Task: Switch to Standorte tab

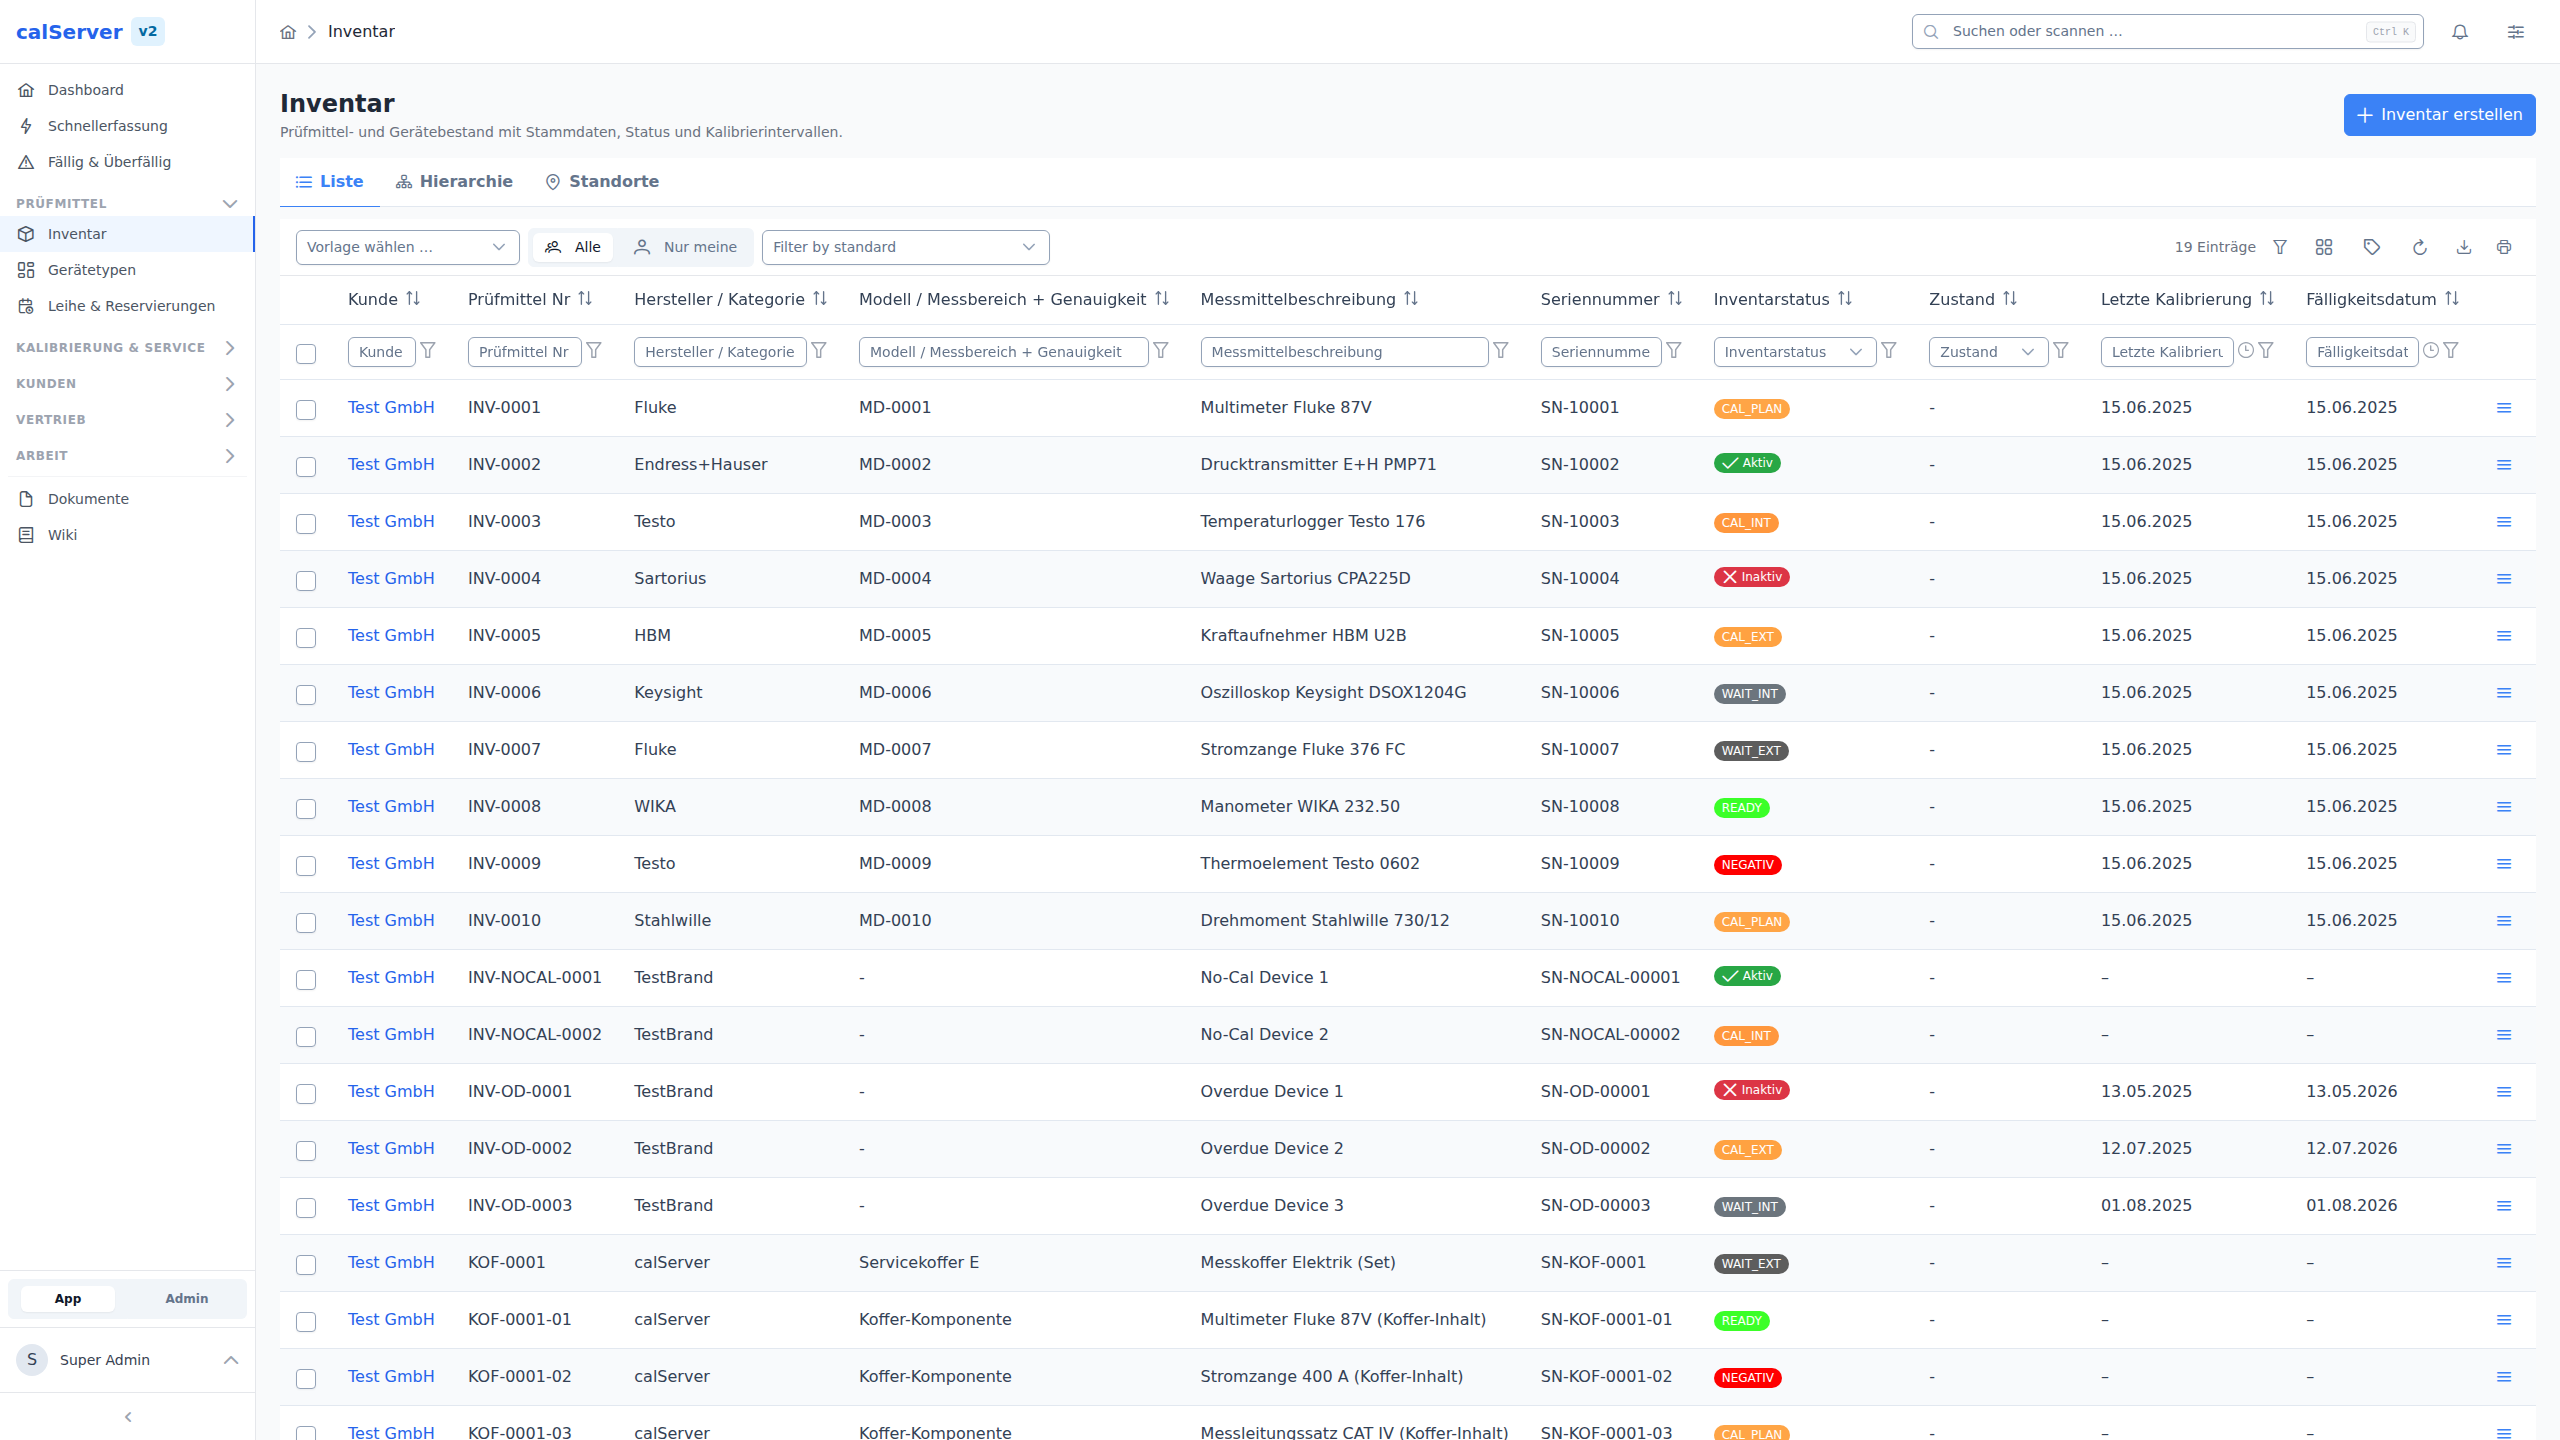Action: [602, 182]
